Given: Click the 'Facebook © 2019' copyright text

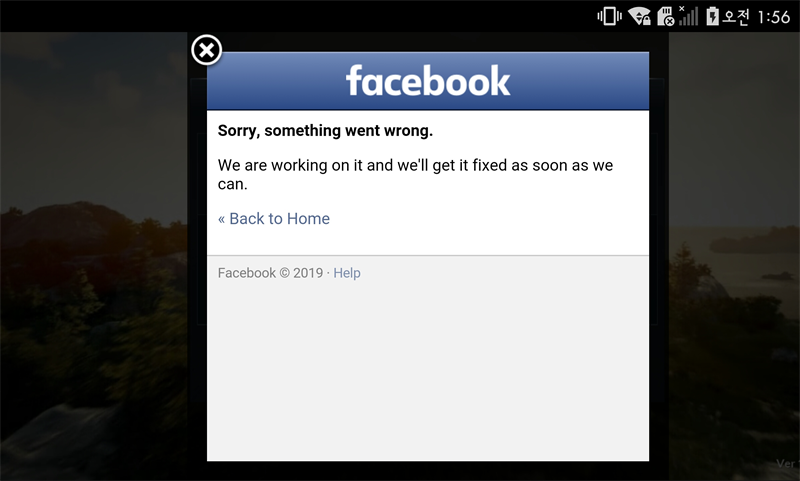Looking at the screenshot, I should click(270, 273).
